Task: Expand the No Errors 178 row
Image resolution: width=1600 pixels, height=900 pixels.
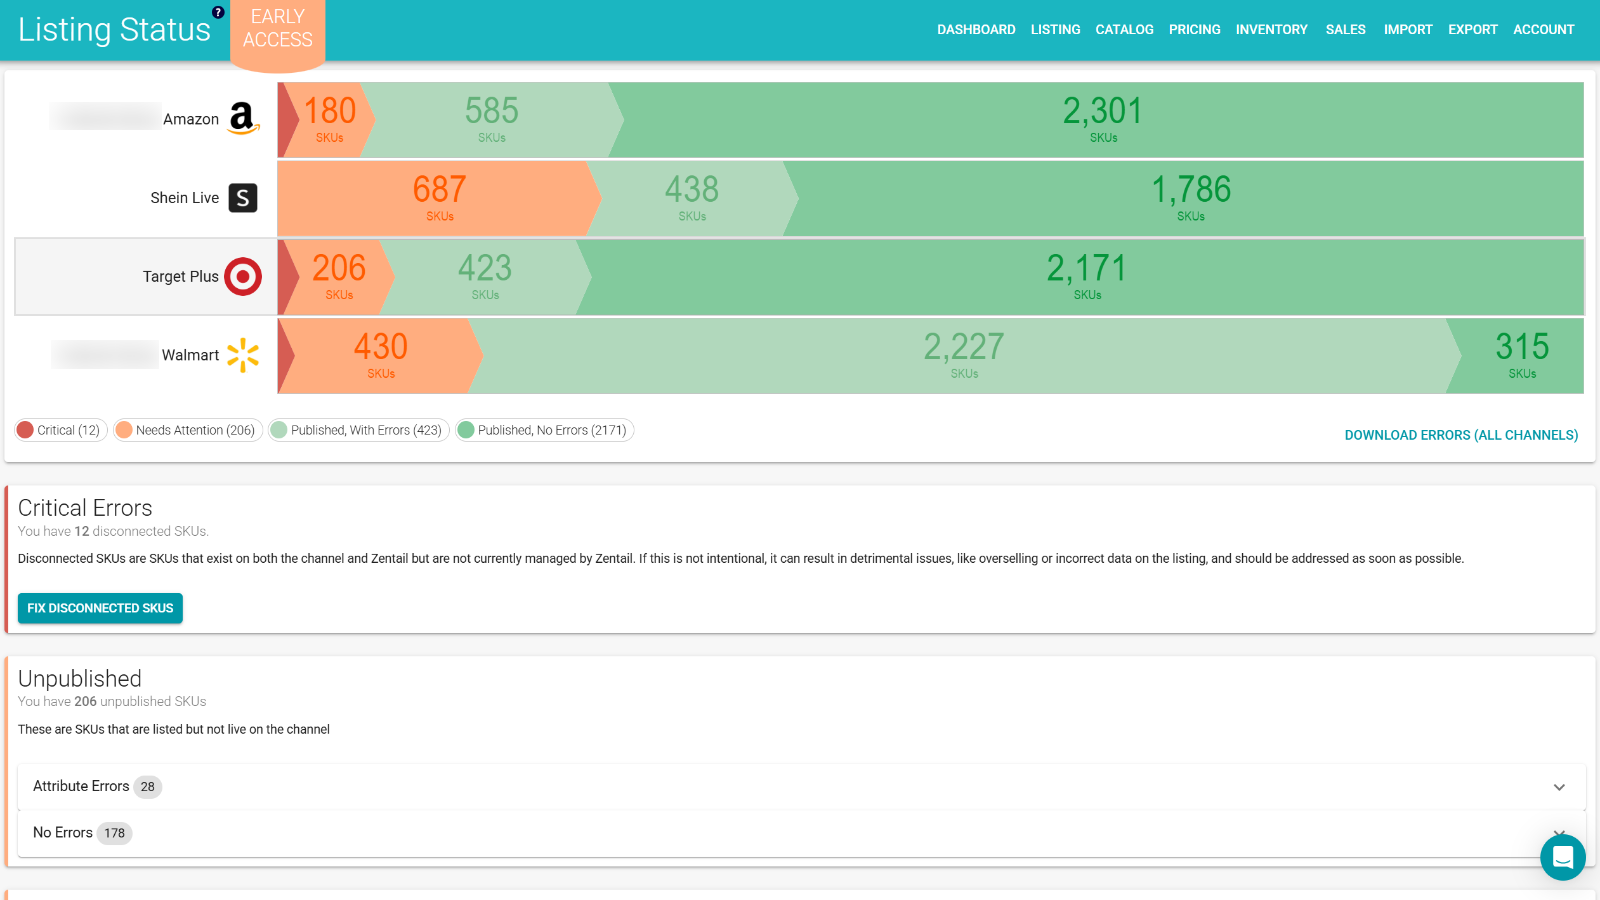Action: click(x=801, y=833)
